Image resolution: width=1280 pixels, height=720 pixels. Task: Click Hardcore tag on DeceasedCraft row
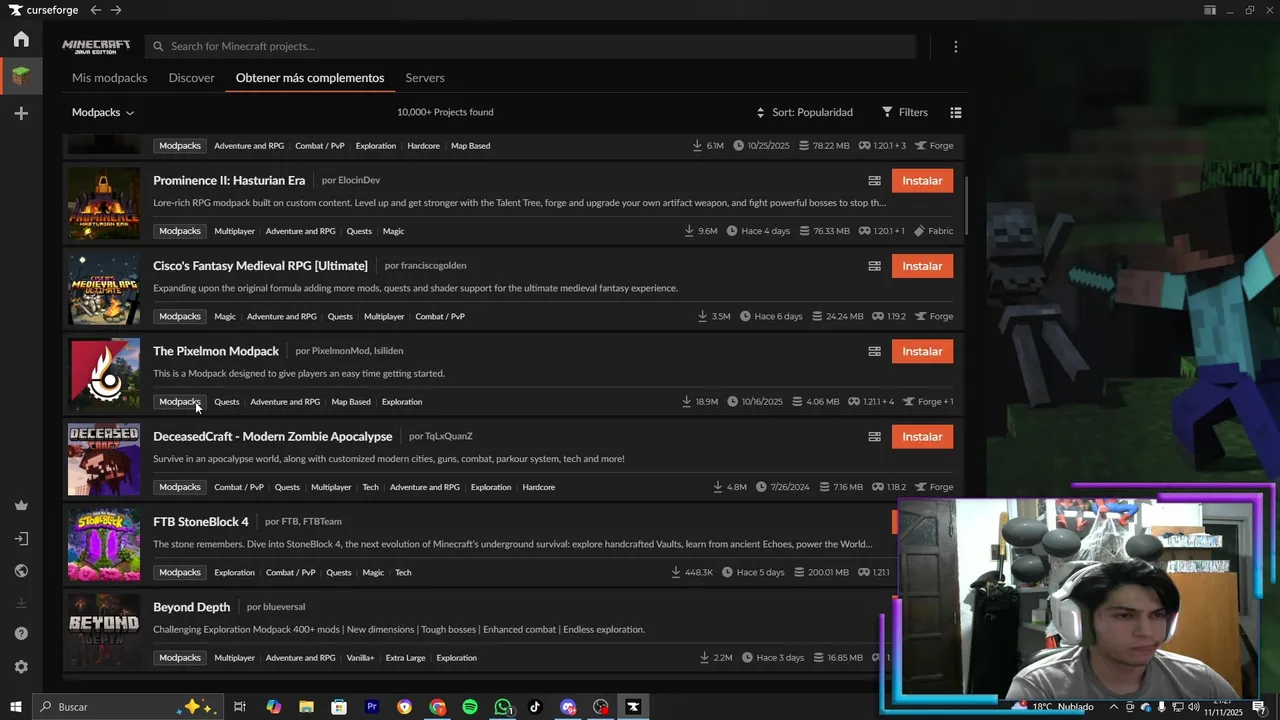coord(538,487)
